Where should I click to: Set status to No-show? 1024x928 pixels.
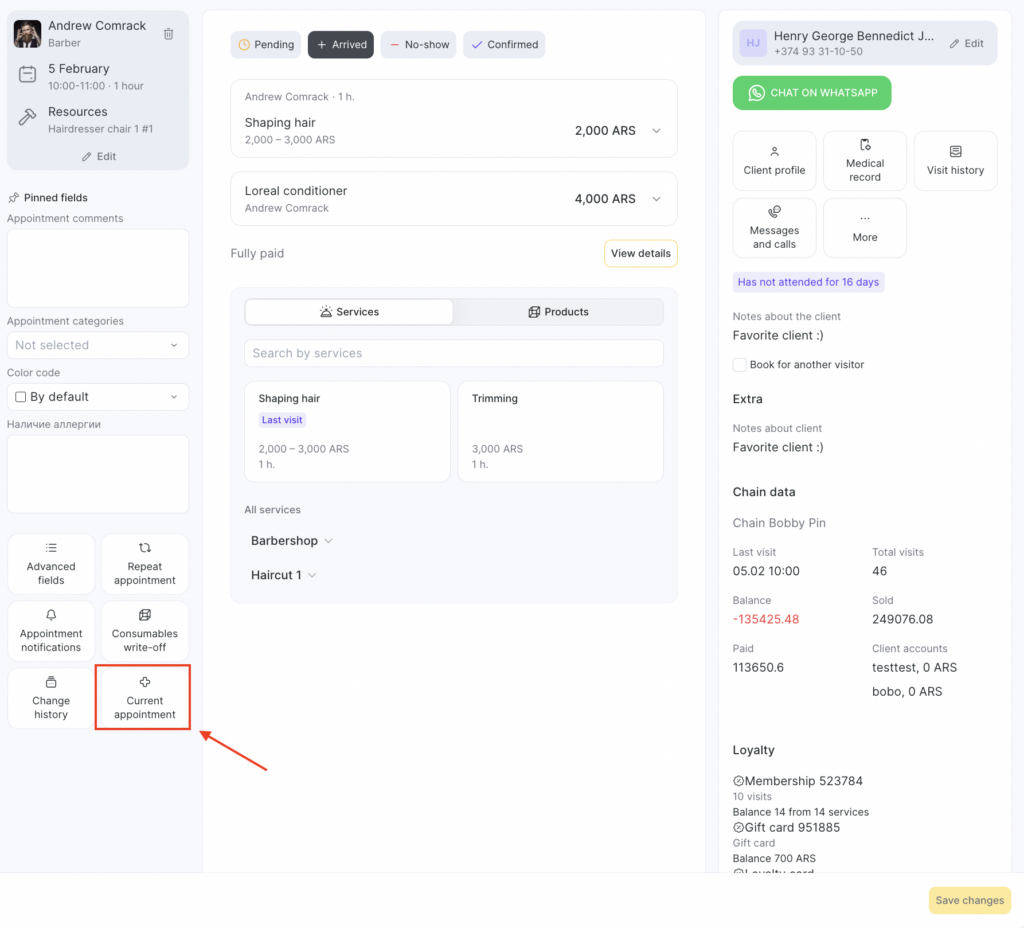tap(419, 45)
